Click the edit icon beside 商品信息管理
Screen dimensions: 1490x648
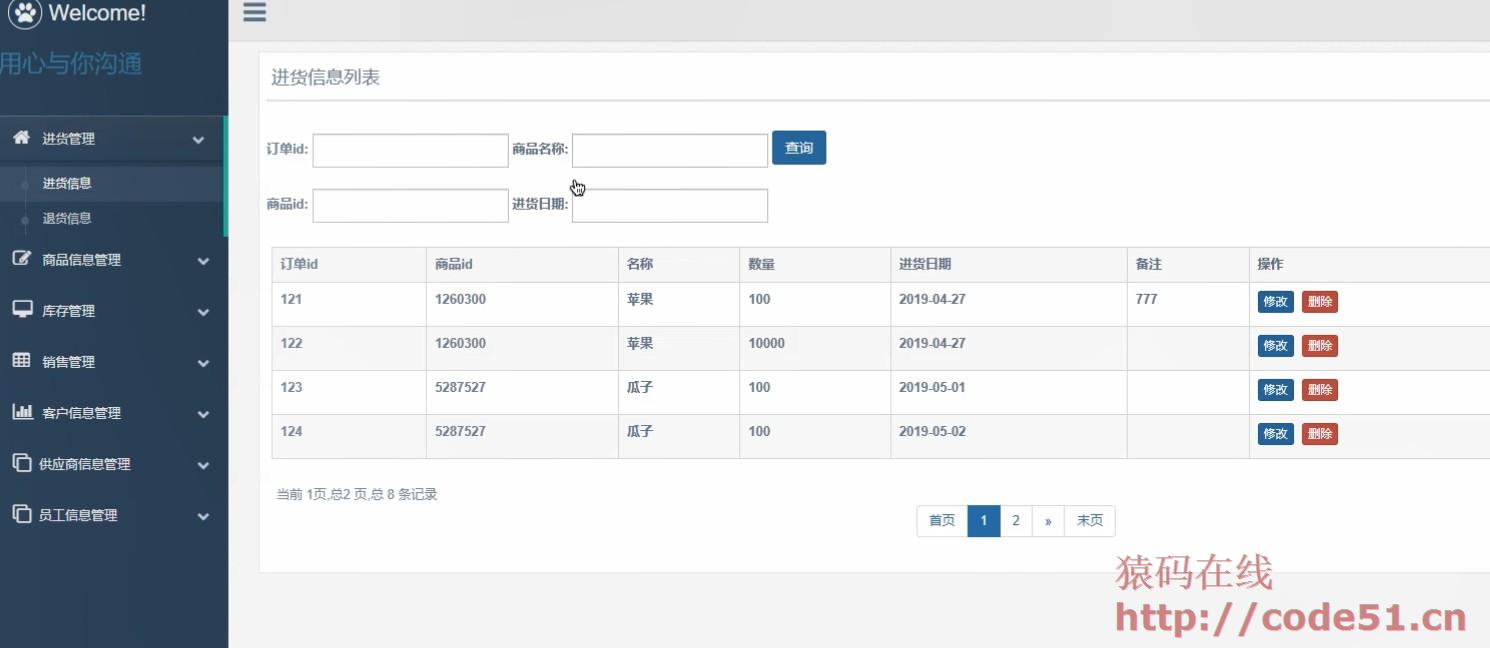(21, 259)
